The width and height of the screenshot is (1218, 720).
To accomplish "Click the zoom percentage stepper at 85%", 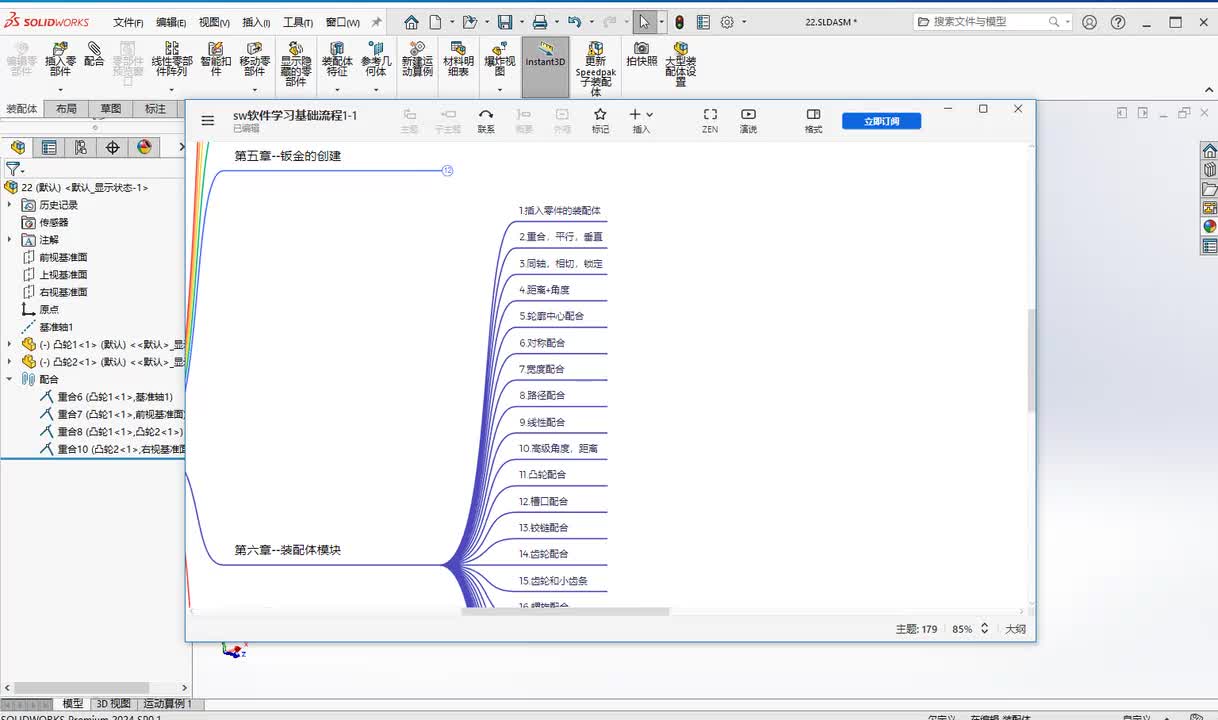I will click(984, 629).
